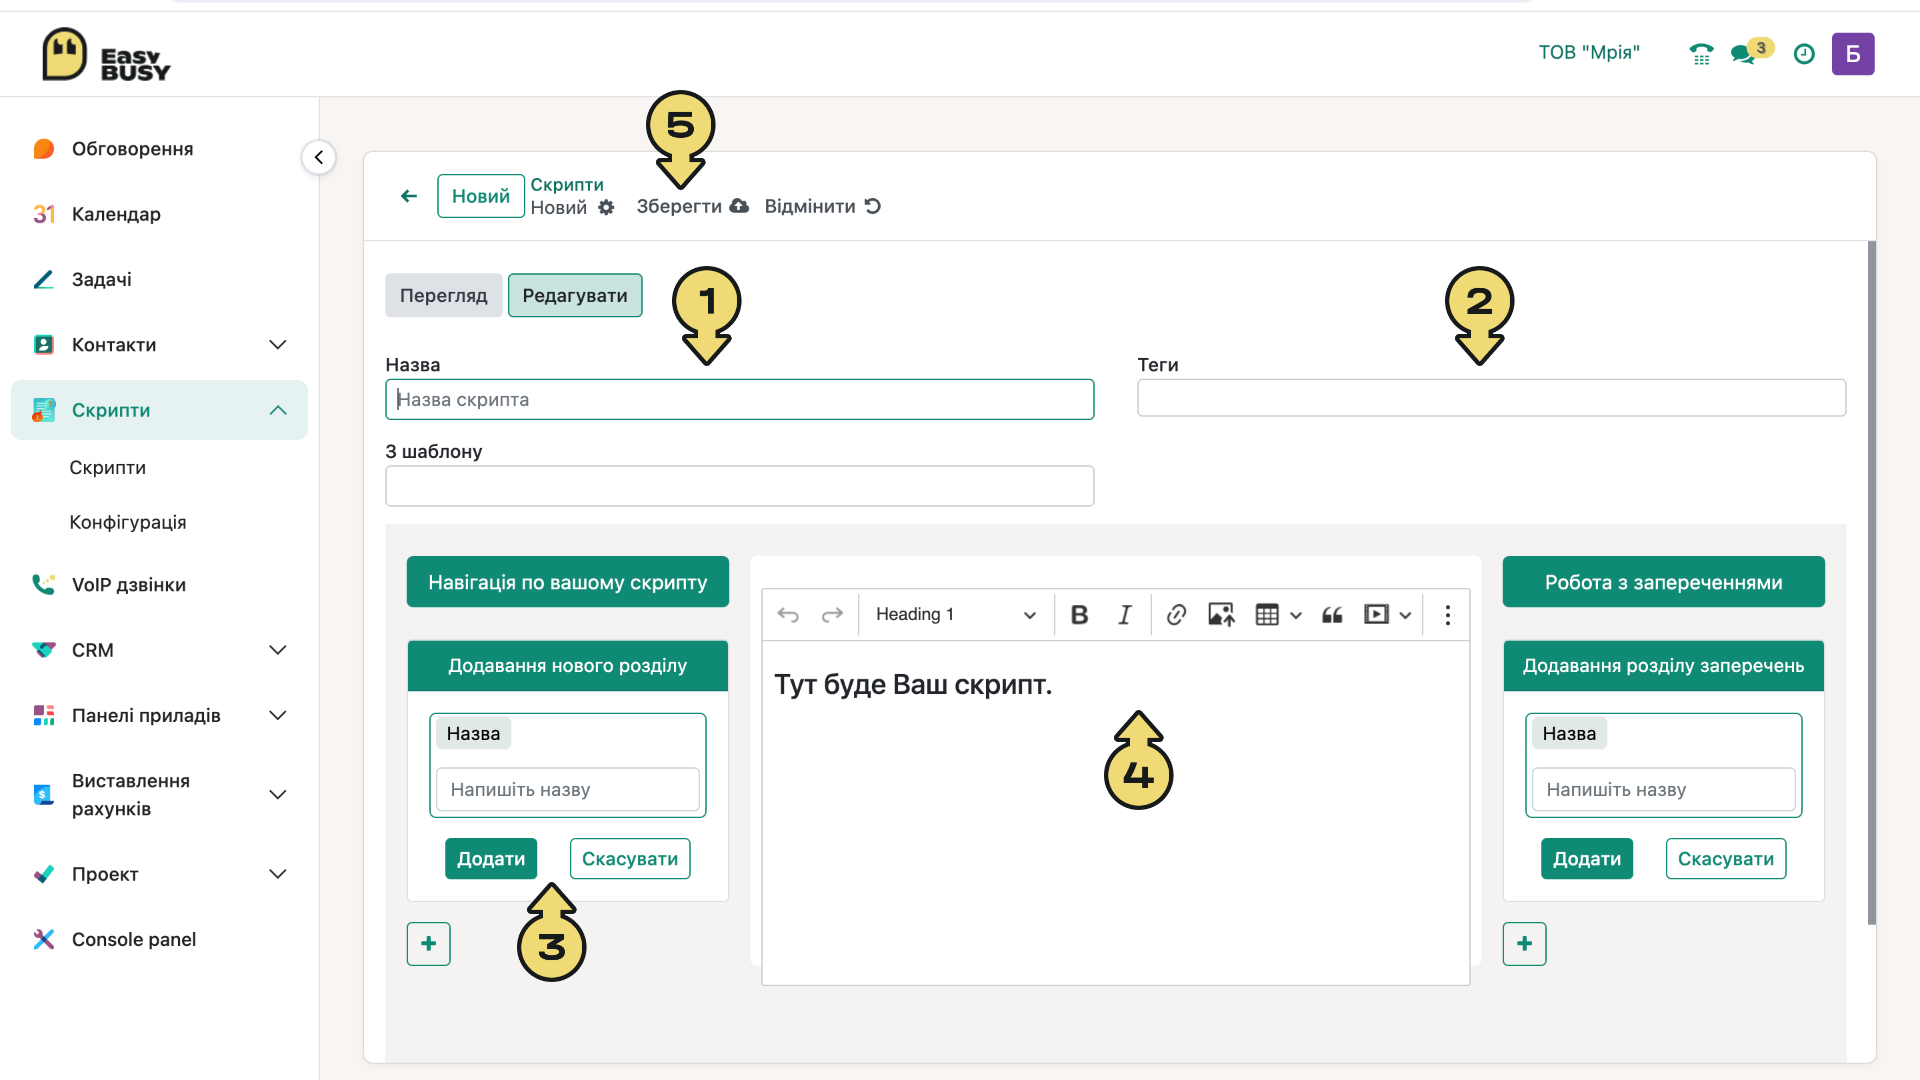The height and width of the screenshot is (1080, 1920).
Task: Click the ТОВ "Мрія" company name
Action: (1589, 53)
